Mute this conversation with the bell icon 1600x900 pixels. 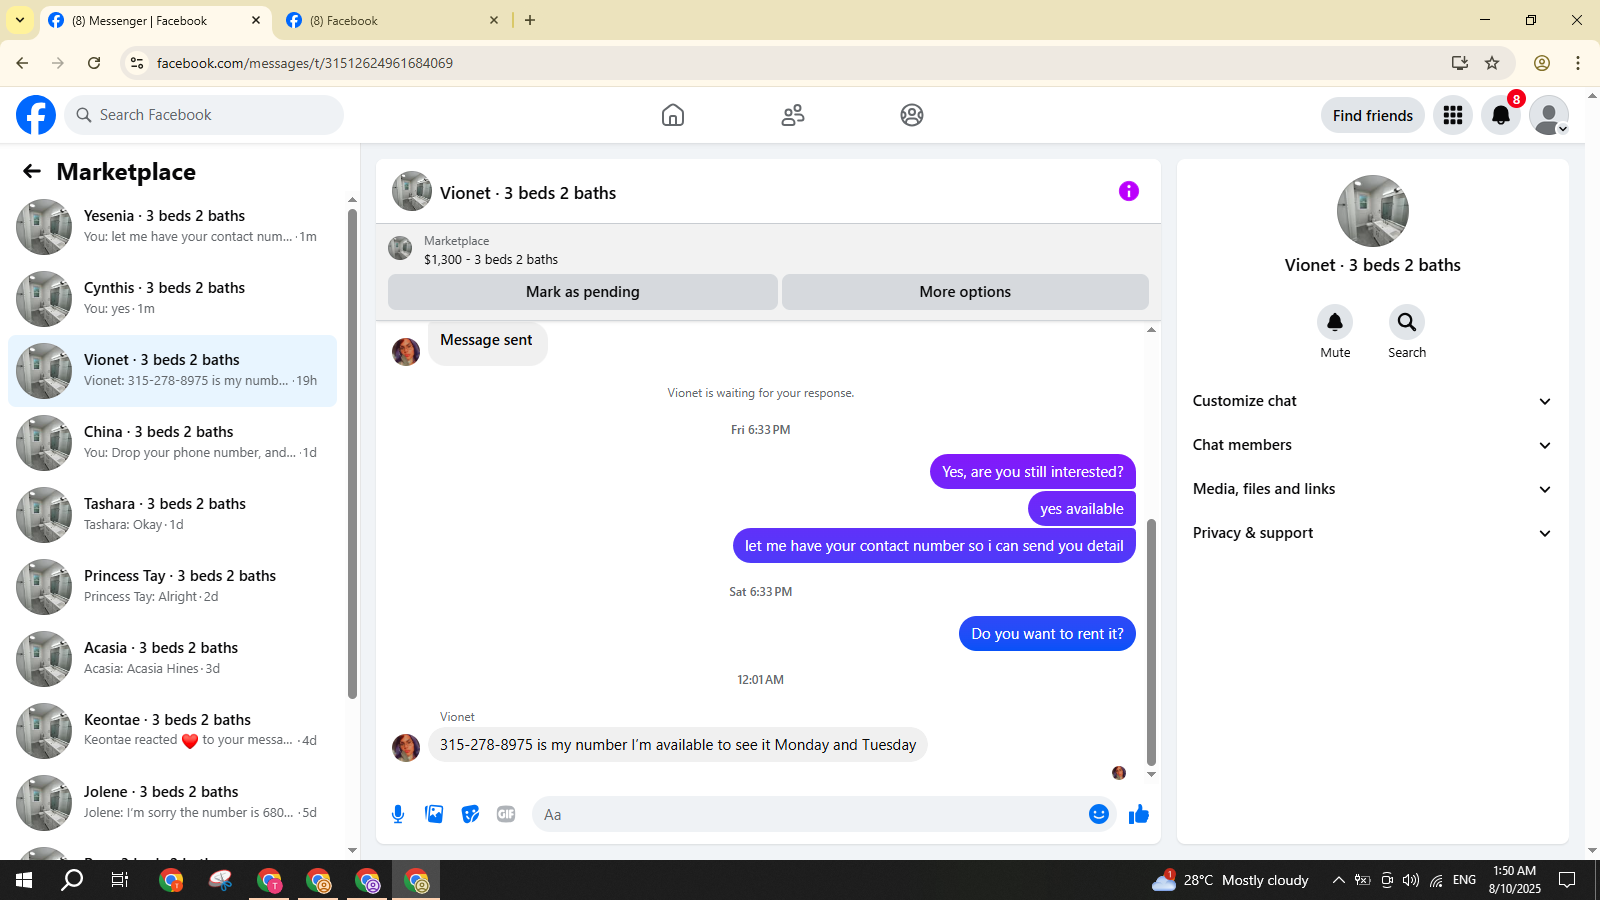point(1335,322)
